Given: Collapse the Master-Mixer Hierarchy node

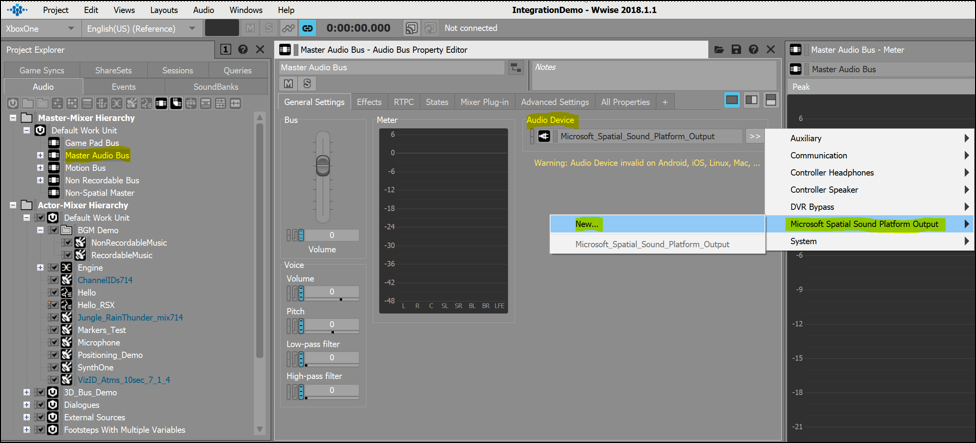Looking at the screenshot, I should point(14,118).
